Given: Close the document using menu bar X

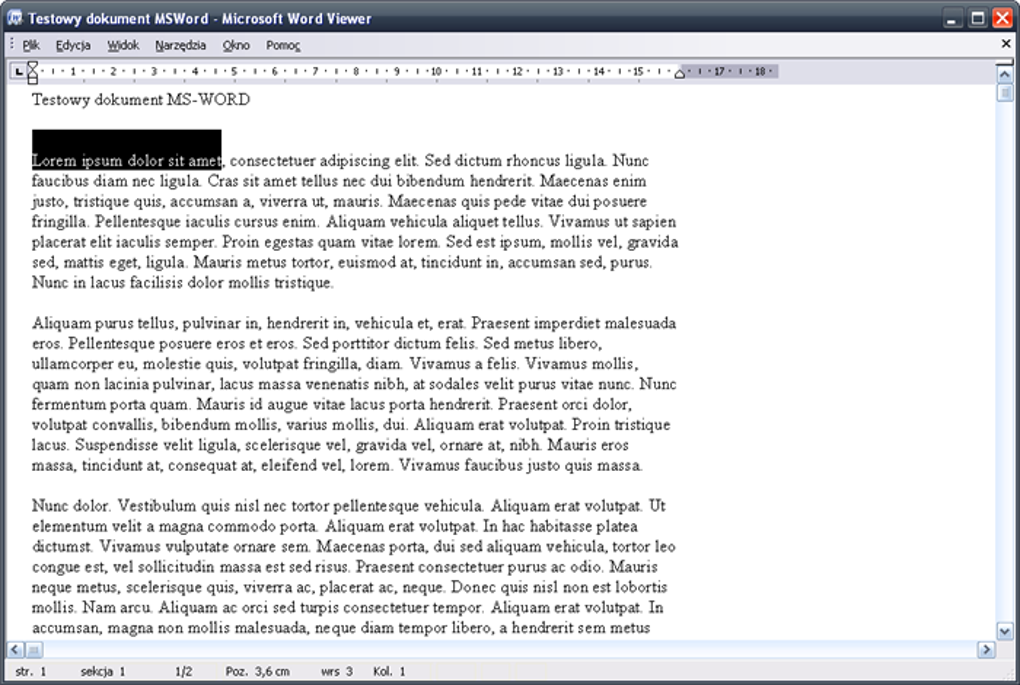Looking at the screenshot, I should click(x=1006, y=44).
